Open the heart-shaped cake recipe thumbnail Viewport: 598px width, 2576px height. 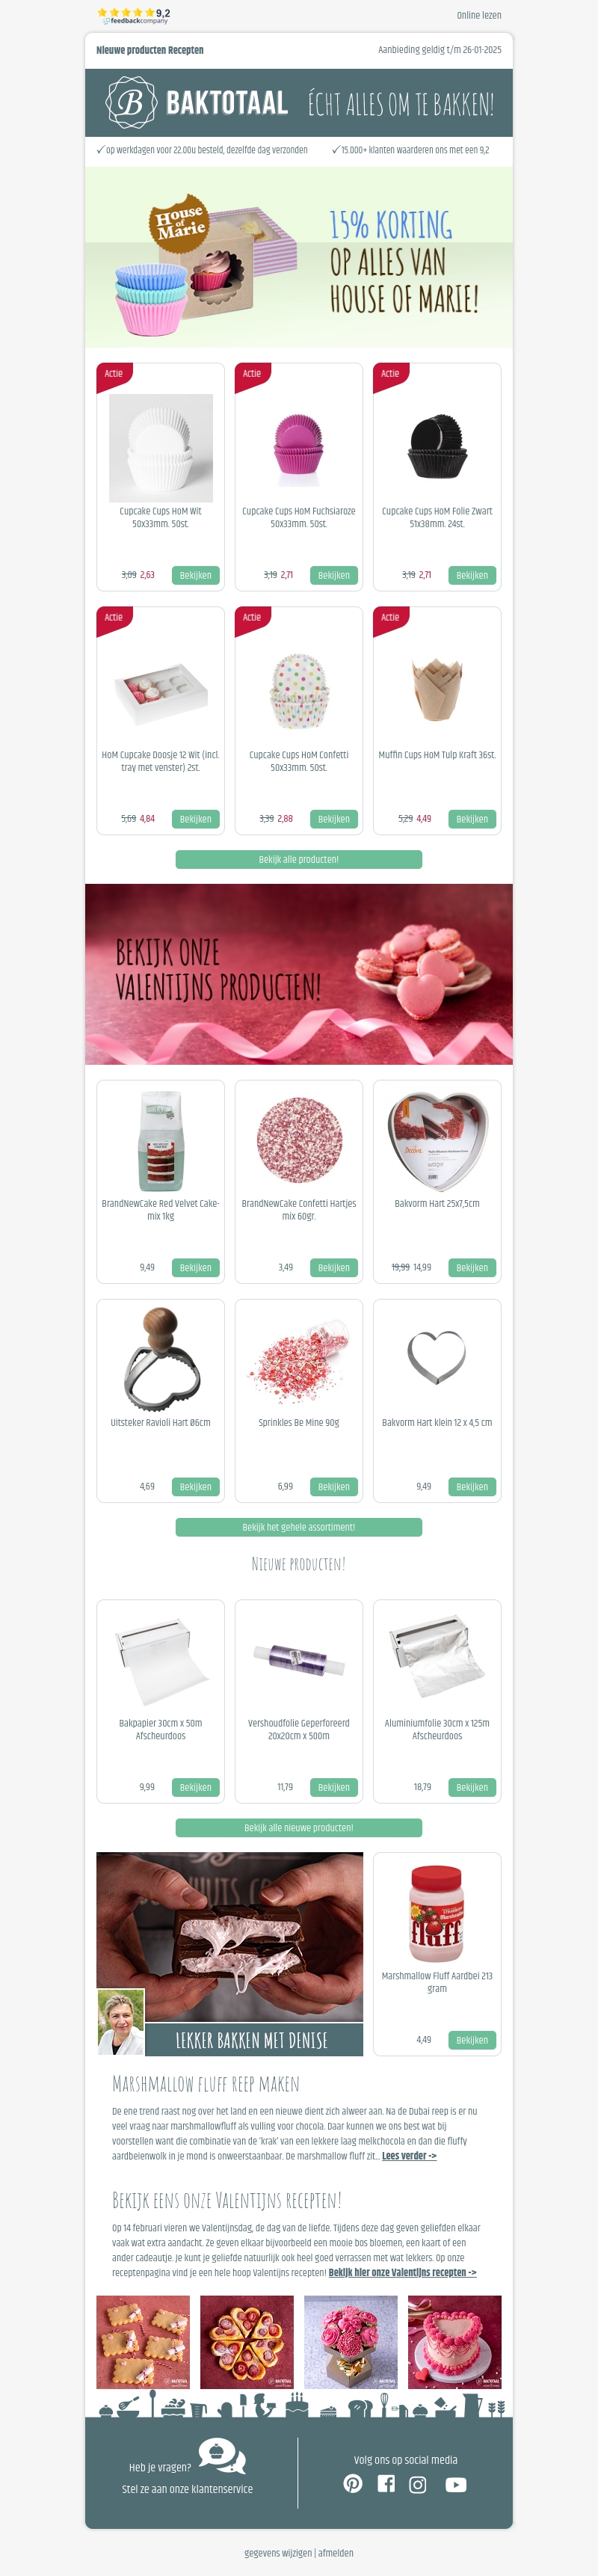[455, 2342]
